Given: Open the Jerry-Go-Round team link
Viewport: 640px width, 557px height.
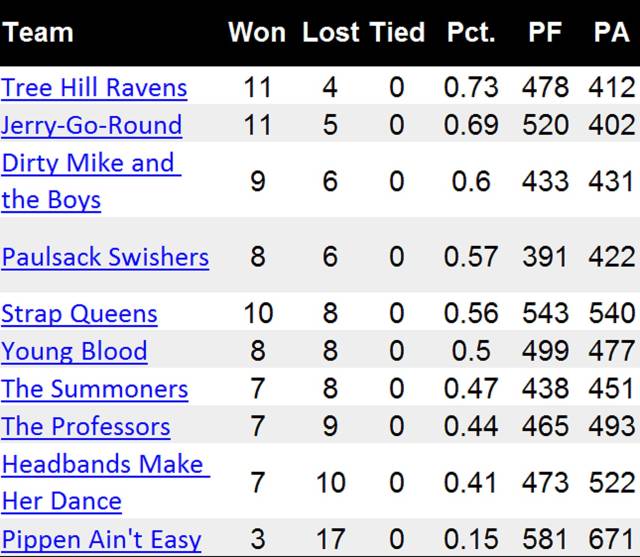Looking at the screenshot, I should tap(91, 125).
